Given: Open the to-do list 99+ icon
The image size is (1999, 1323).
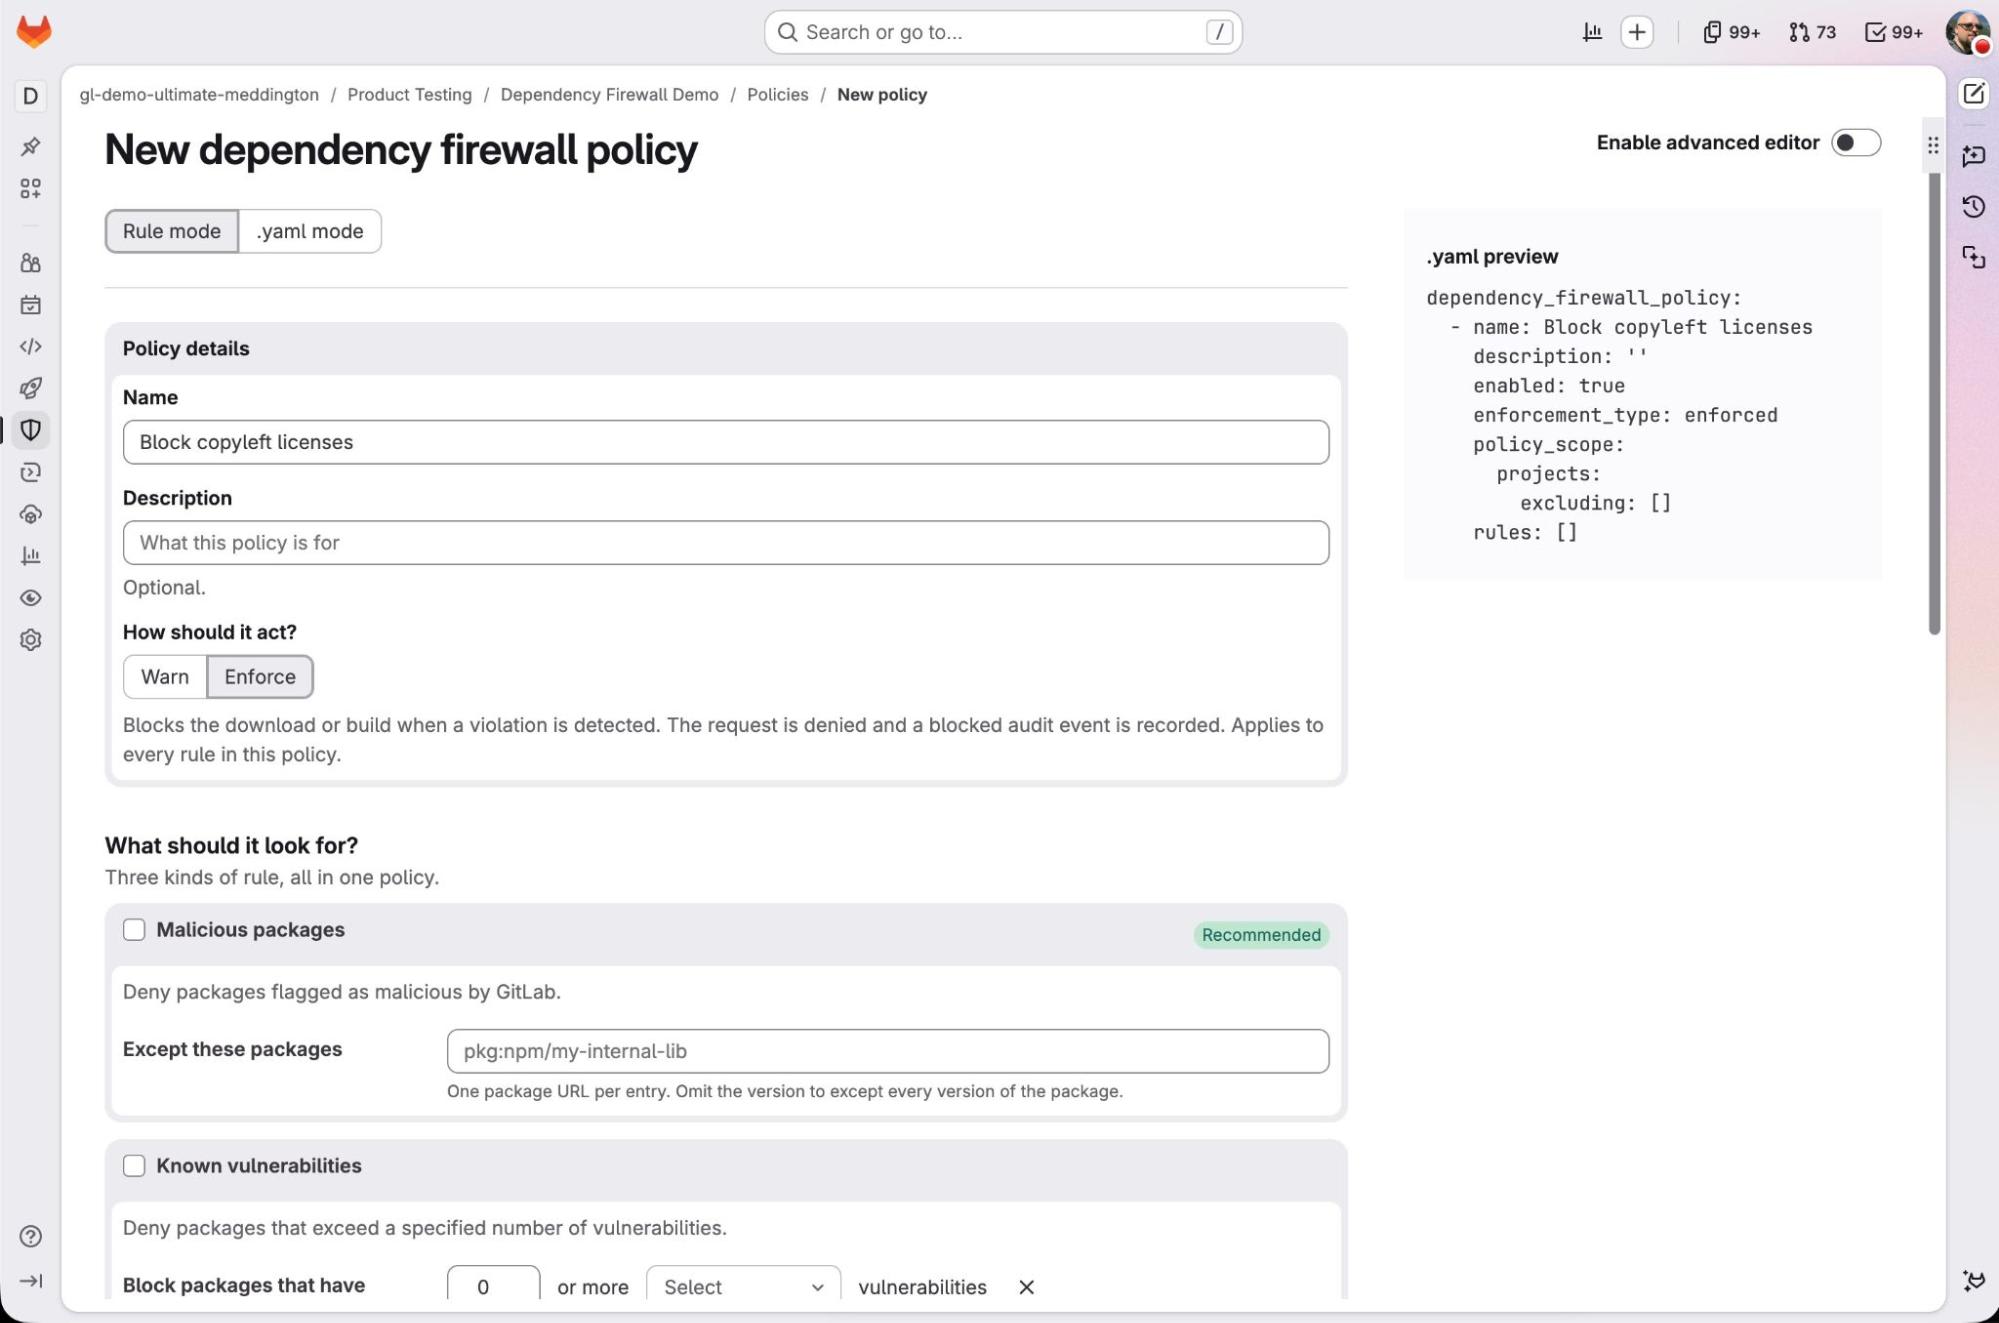Looking at the screenshot, I should pos(1893,32).
